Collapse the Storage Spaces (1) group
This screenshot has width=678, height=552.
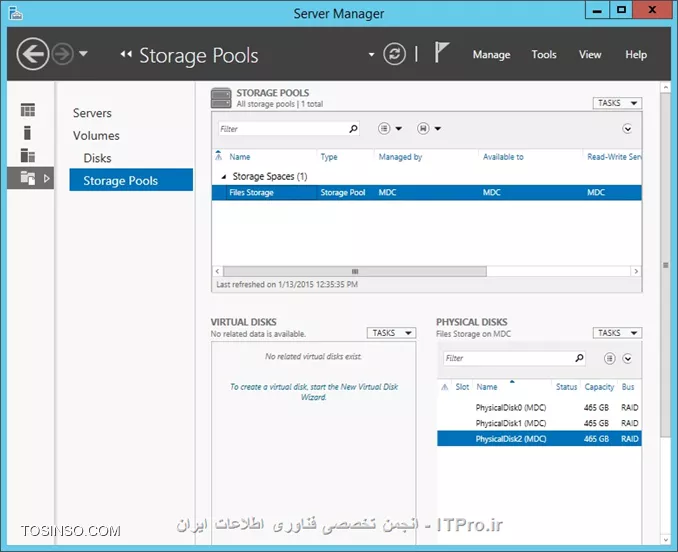pos(224,176)
